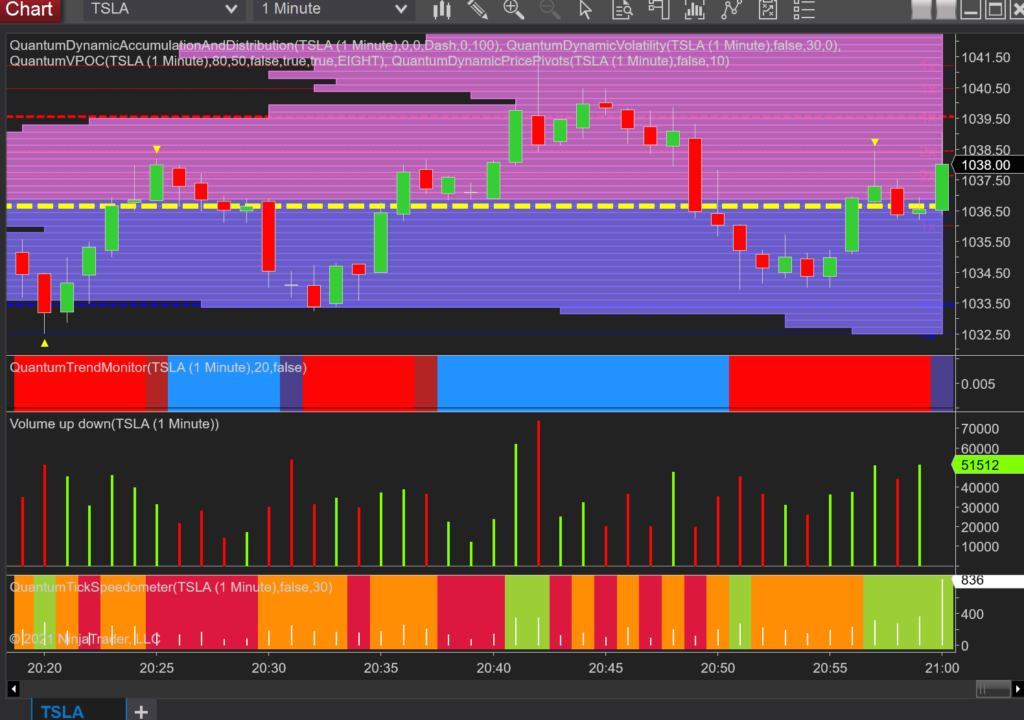Image resolution: width=1024 pixels, height=720 pixels.
Task: Select the QuantumVPOC indicator label
Action: (x=198, y=61)
